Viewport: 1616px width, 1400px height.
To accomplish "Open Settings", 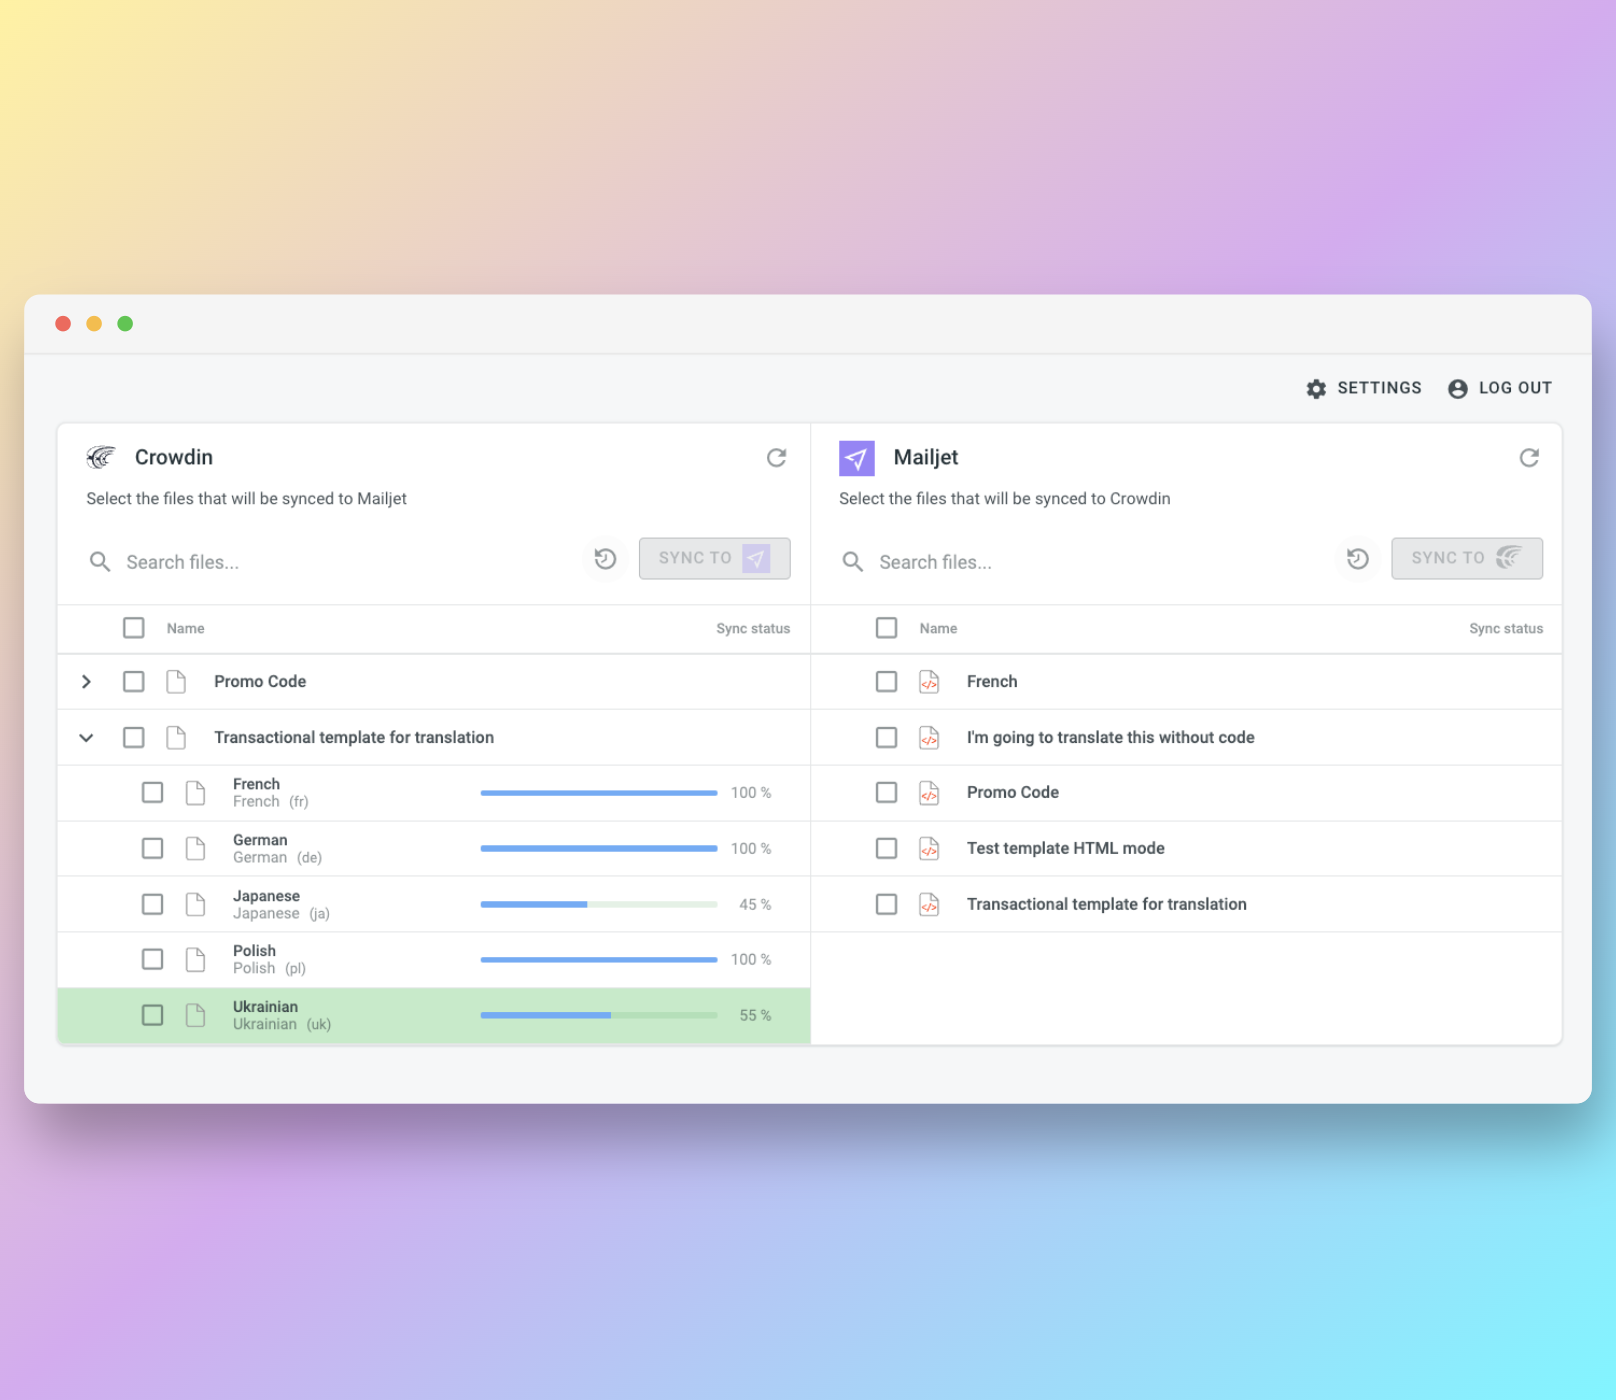I will coord(1364,388).
